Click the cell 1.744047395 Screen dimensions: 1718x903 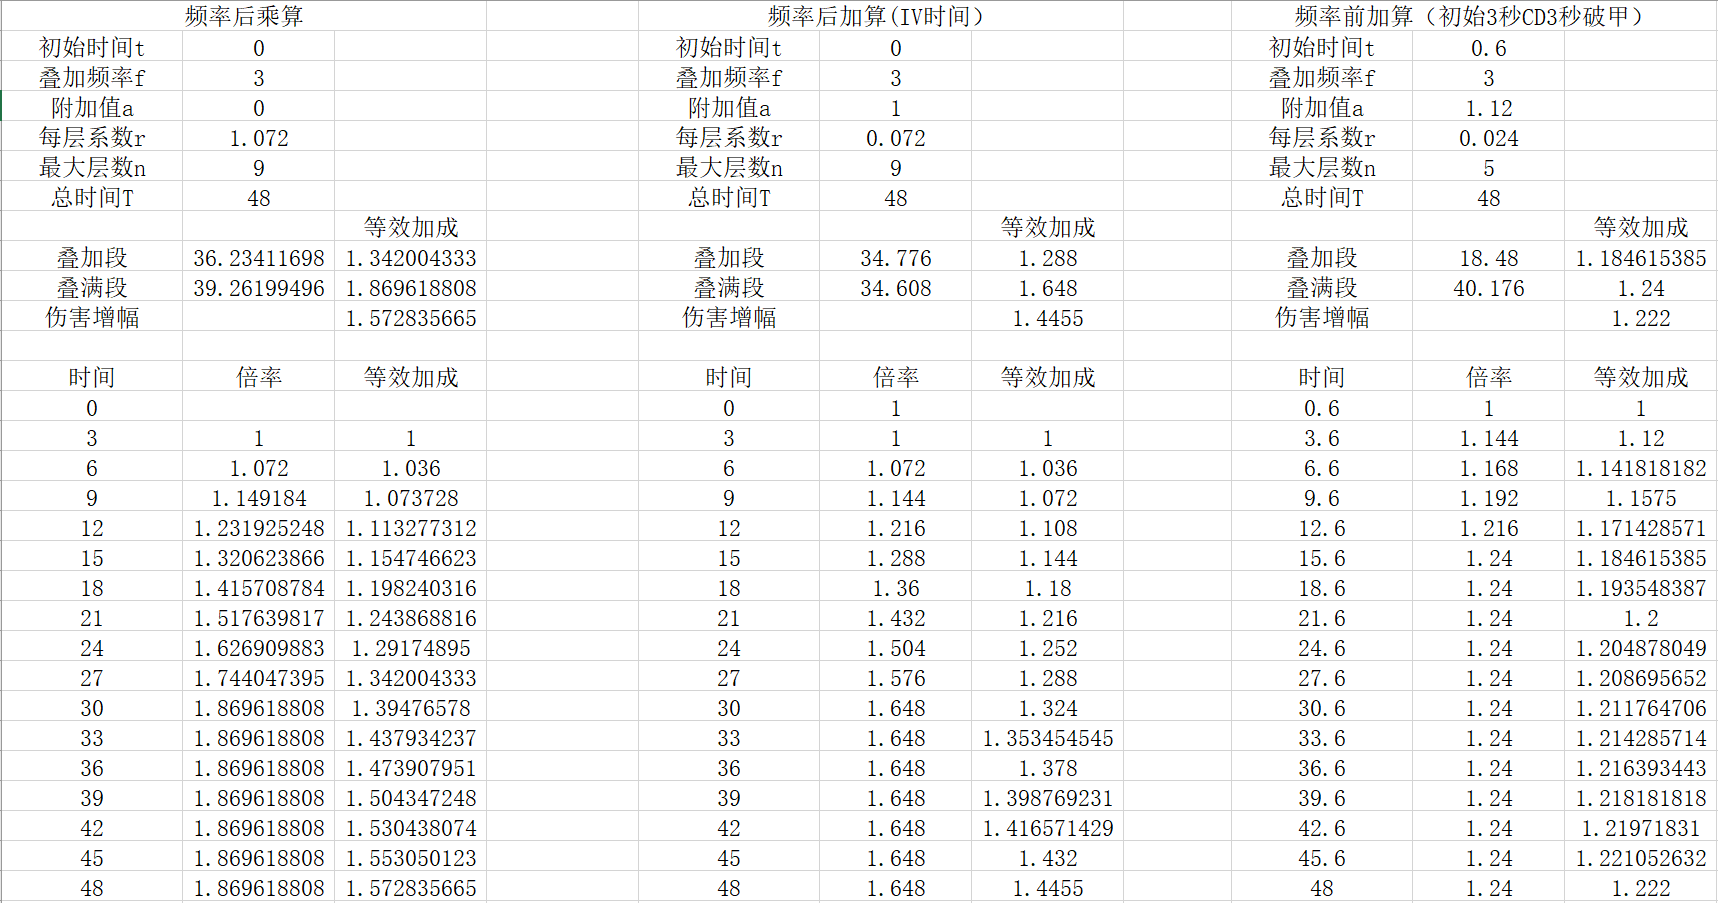(x=259, y=678)
